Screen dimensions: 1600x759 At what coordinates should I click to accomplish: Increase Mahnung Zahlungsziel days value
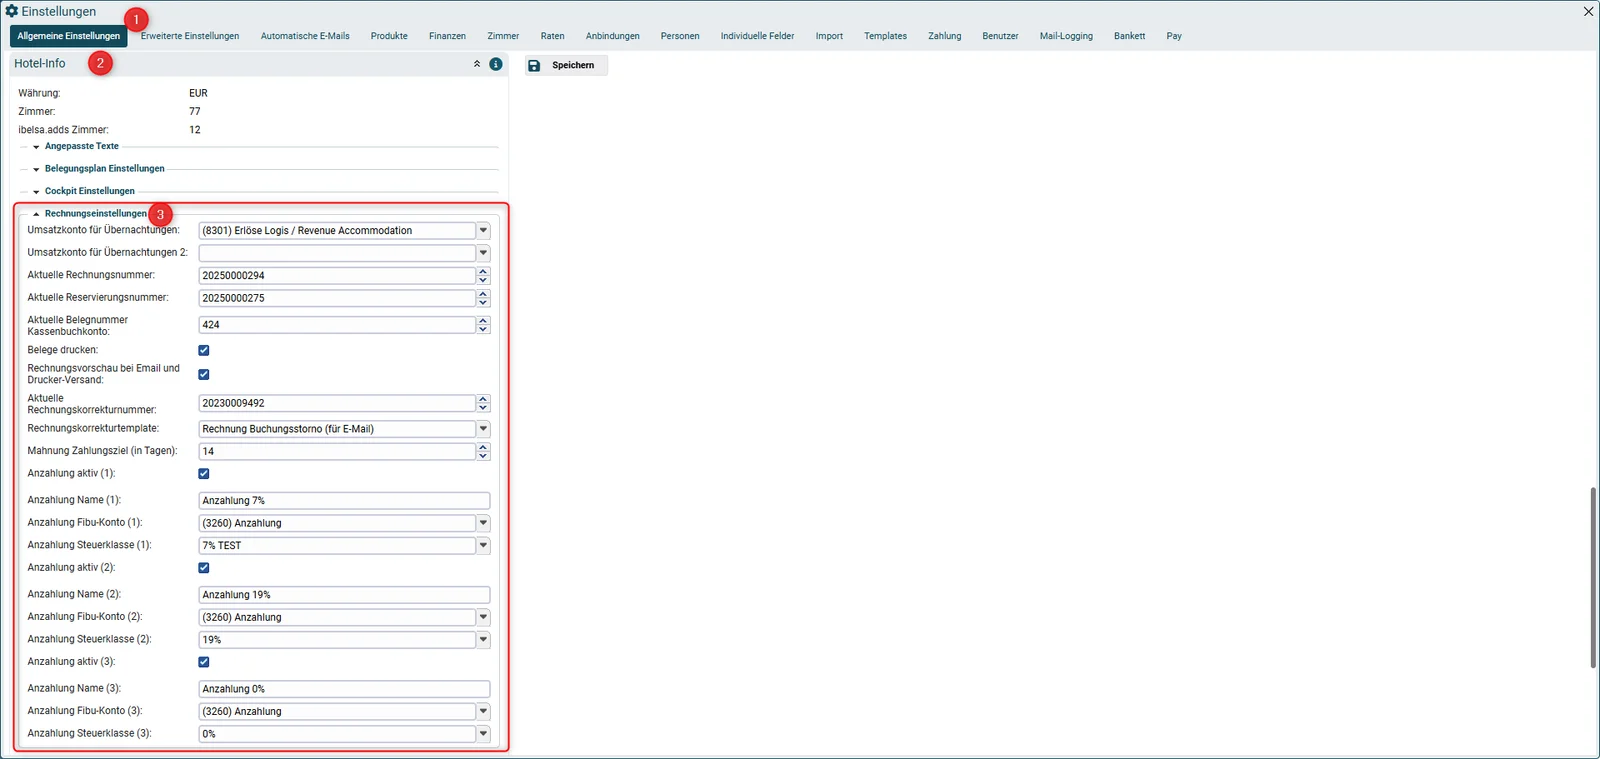tap(483, 447)
